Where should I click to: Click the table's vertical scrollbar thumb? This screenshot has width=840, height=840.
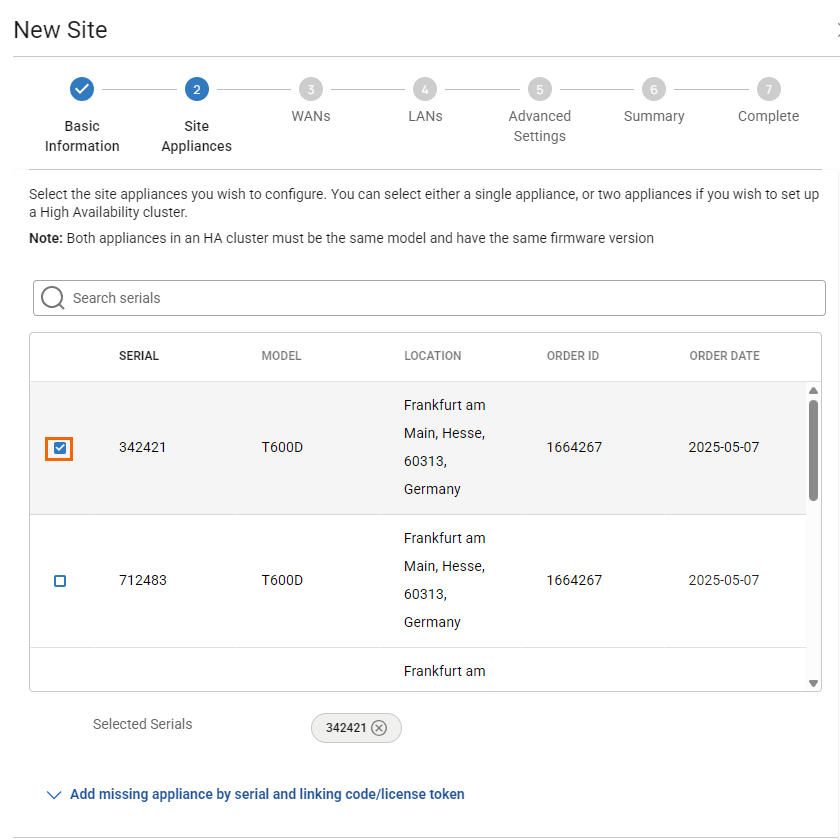click(813, 450)
